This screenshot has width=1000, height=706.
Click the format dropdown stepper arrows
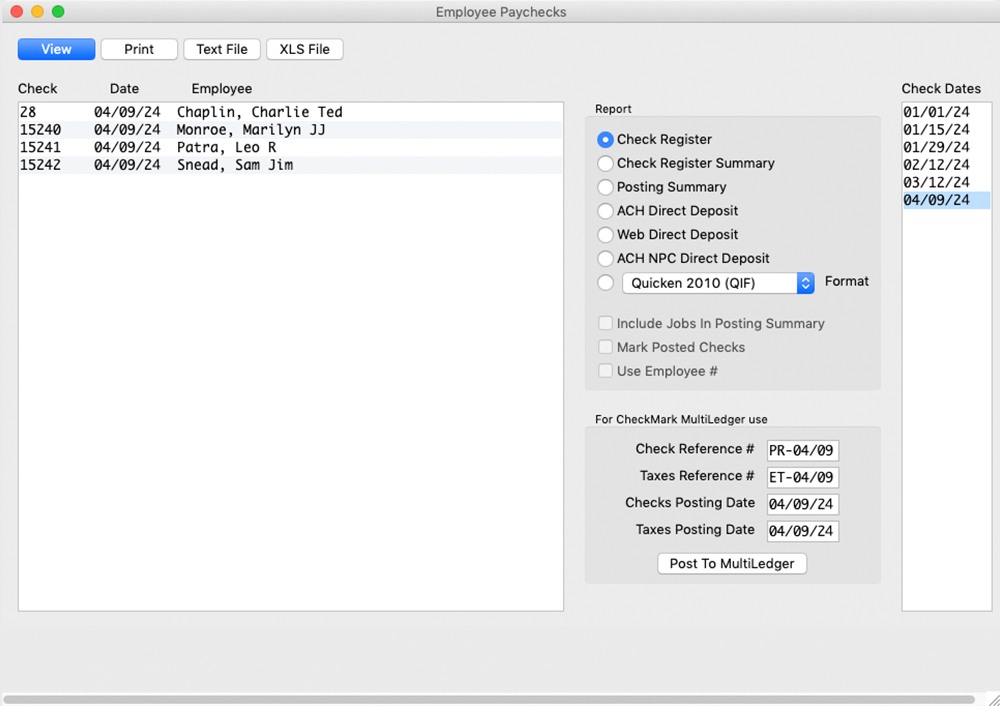806,283
